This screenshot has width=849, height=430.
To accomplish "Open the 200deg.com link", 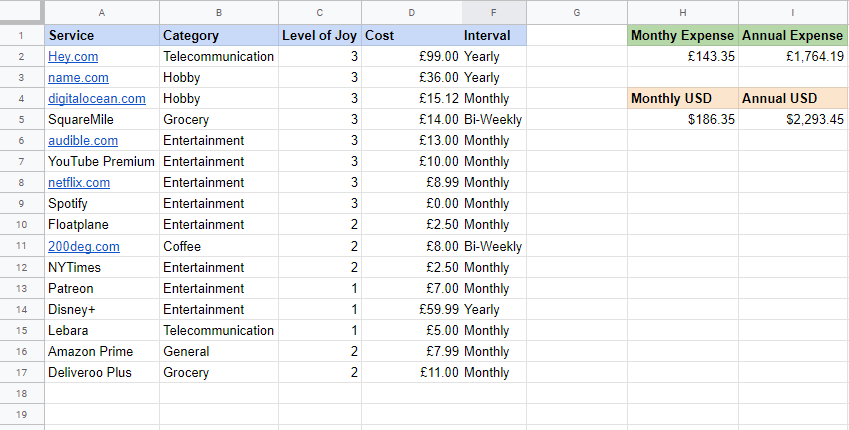I will (x=84, y=247).
